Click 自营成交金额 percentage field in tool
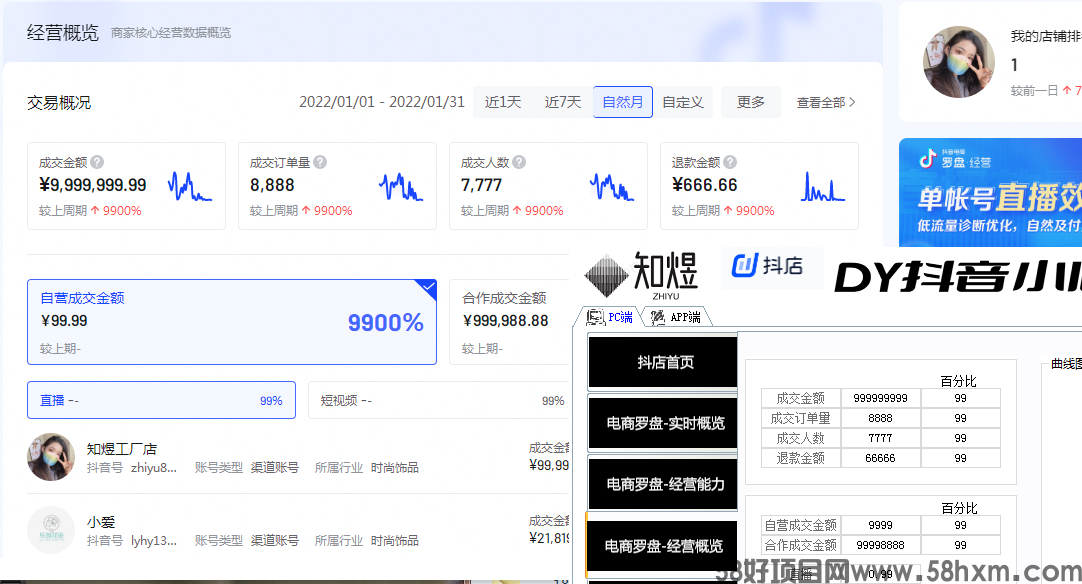 pos(961,525)
